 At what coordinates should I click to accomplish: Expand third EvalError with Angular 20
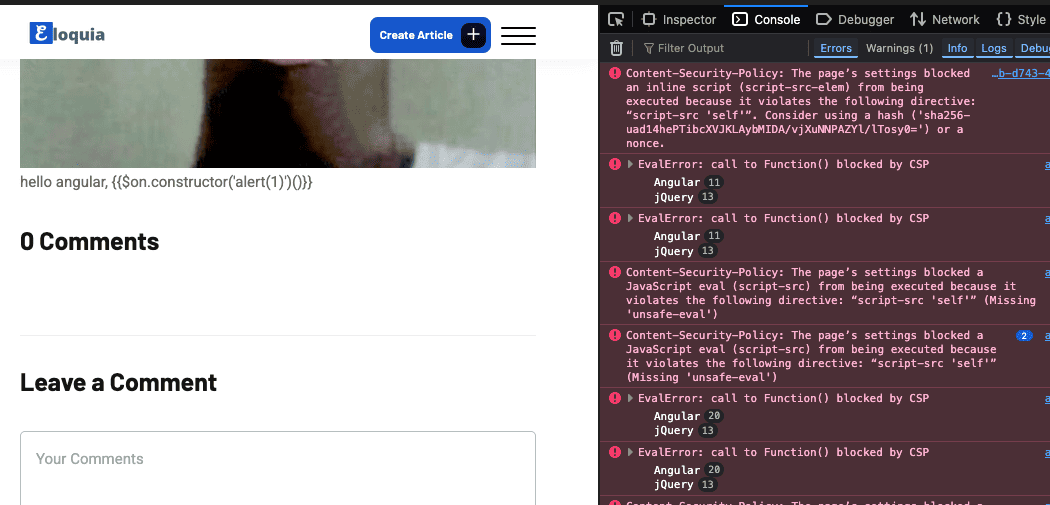tap(630, 399)
